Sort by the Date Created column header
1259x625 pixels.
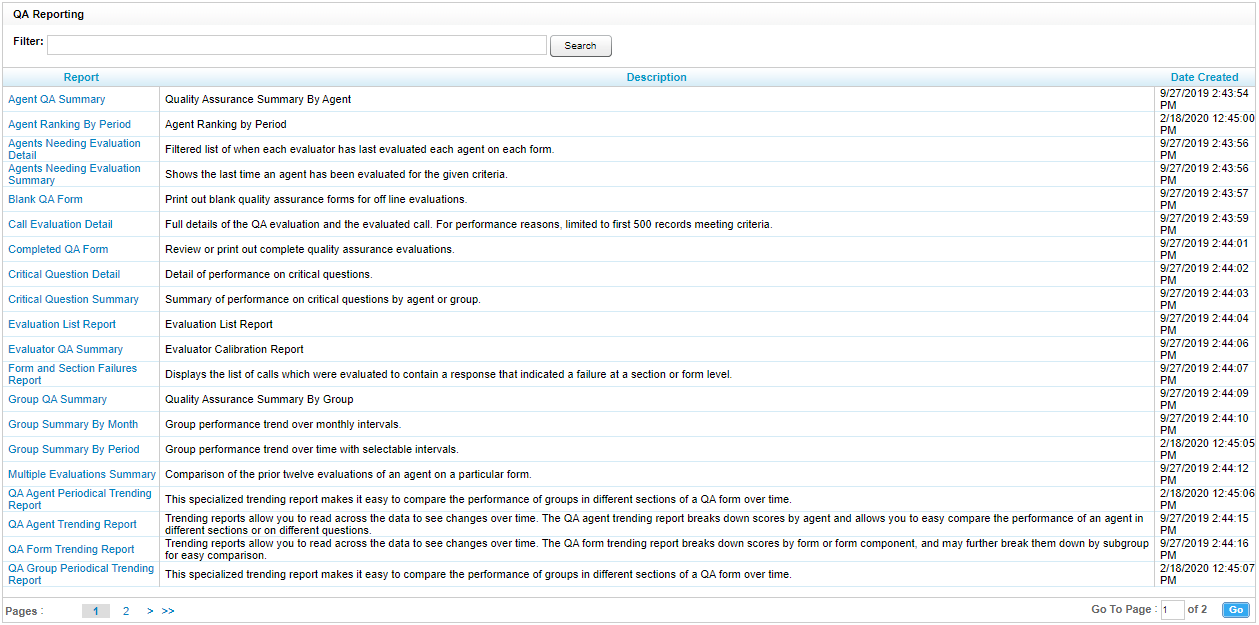[x=1204, y=77]
